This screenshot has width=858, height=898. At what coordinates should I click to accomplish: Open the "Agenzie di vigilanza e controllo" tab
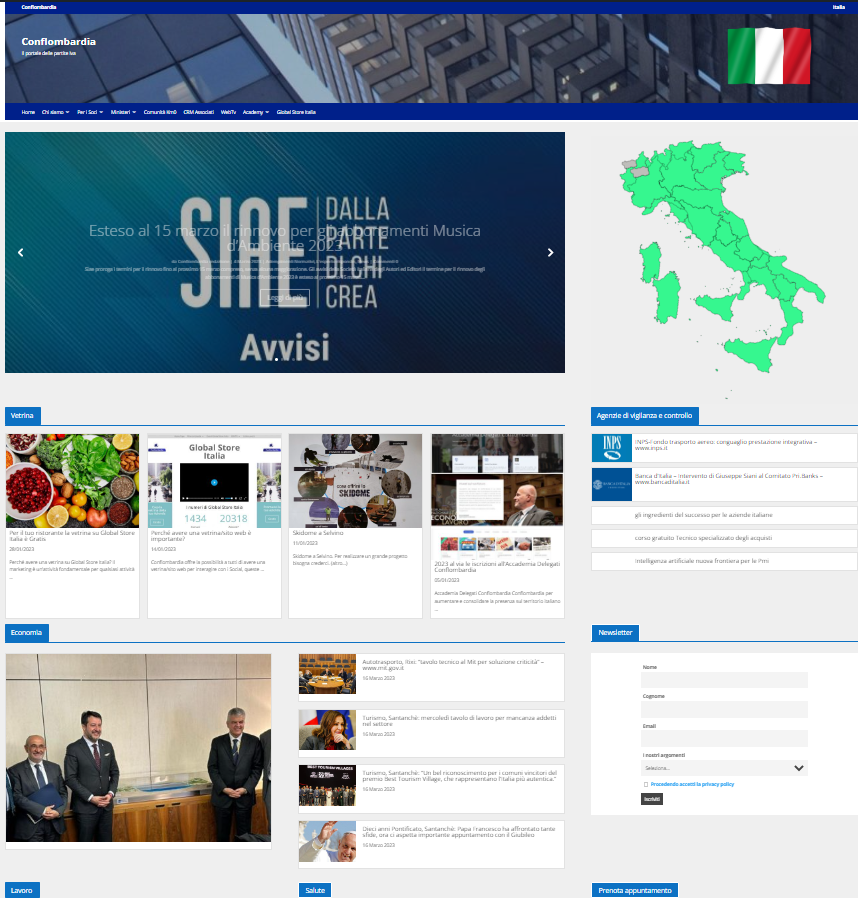tap(644, 416)
